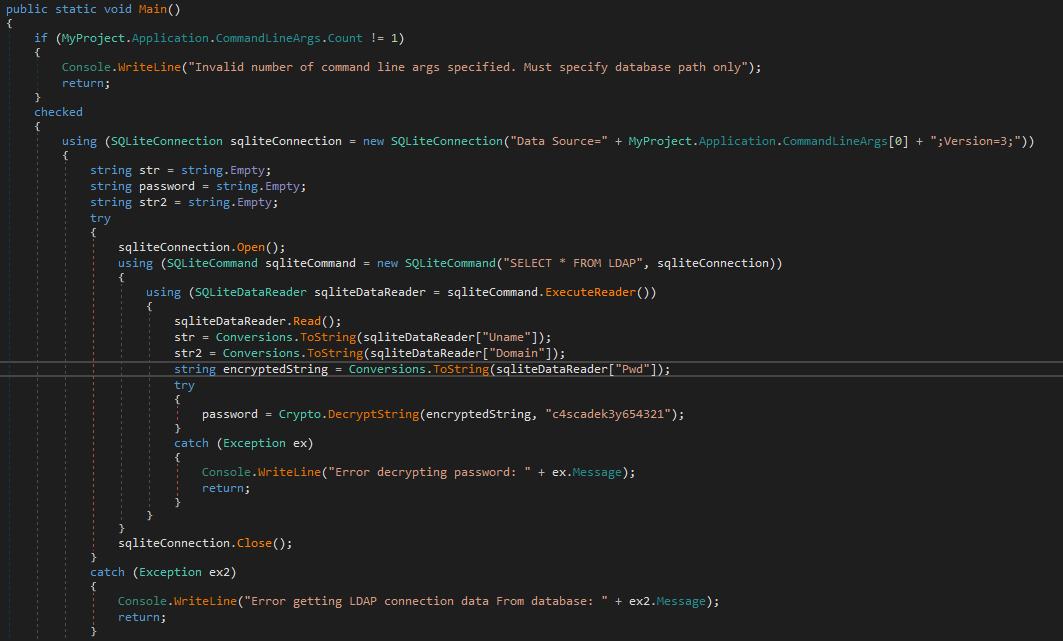Click the Main method name in the signature
Viewport: 1063px width, 641px height.
point(153,9)
